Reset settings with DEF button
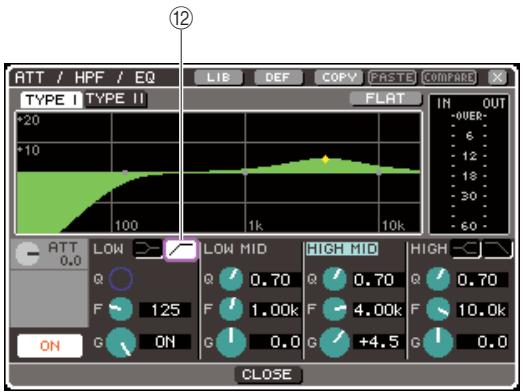This screenshot has height=392, width=523. [x=278, y=77]
